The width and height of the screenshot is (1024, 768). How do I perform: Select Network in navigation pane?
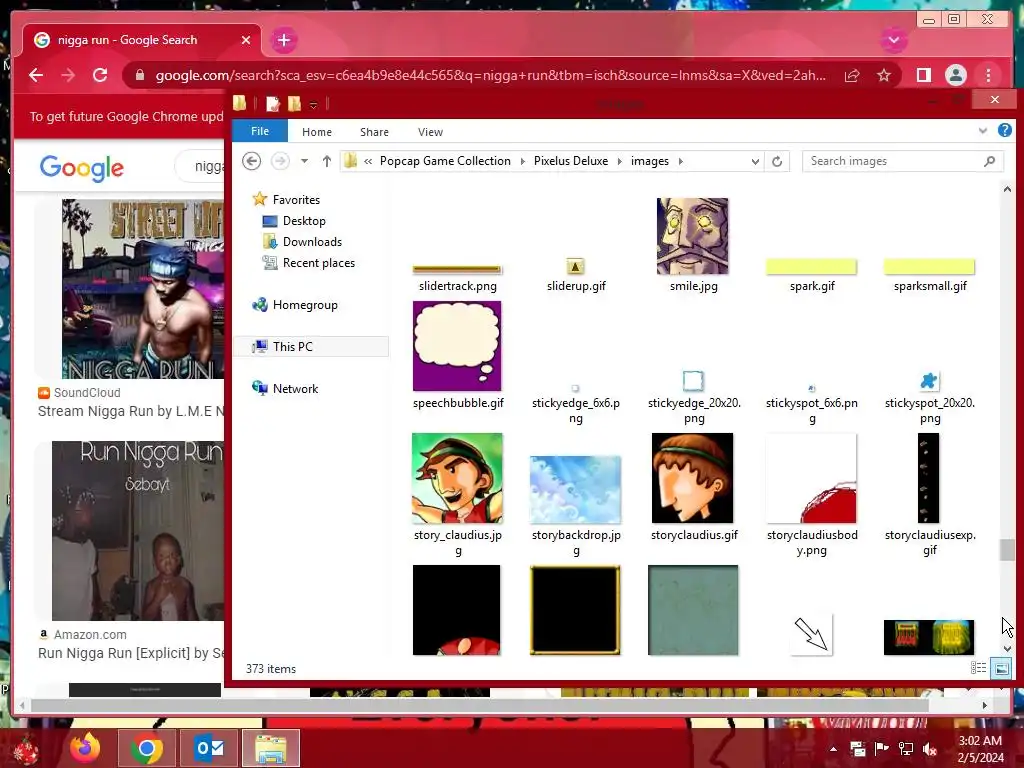tap(295, 389)
